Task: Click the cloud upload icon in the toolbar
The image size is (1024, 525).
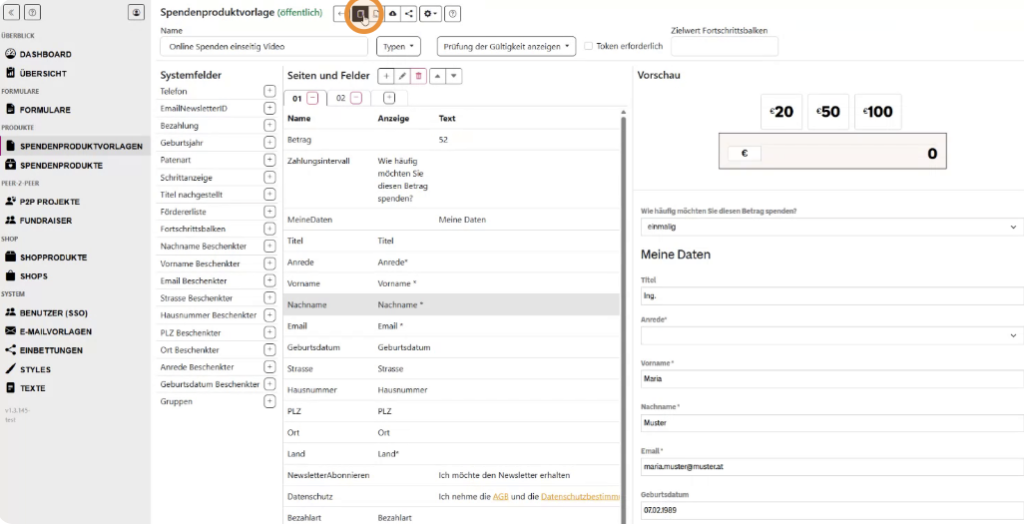Action: 392,13
